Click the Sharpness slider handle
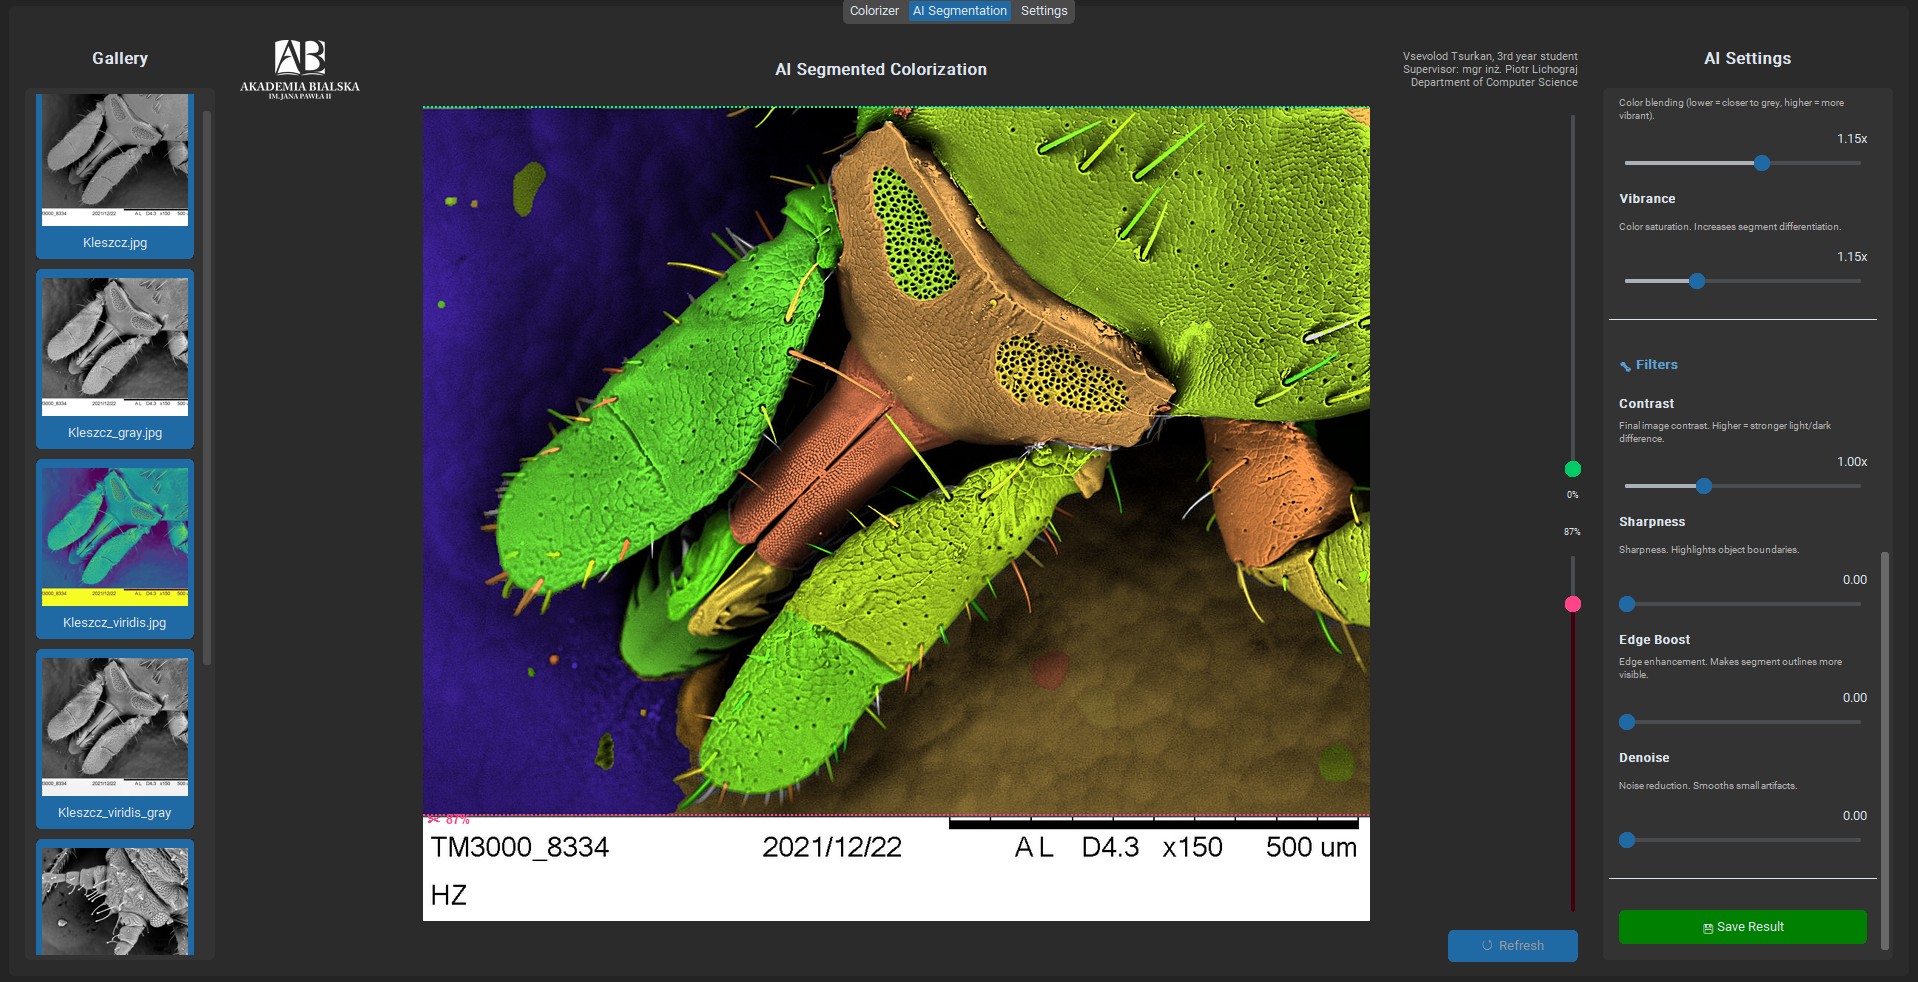This screenshot has height=982, width=1918. click(x=1627, y=604)
